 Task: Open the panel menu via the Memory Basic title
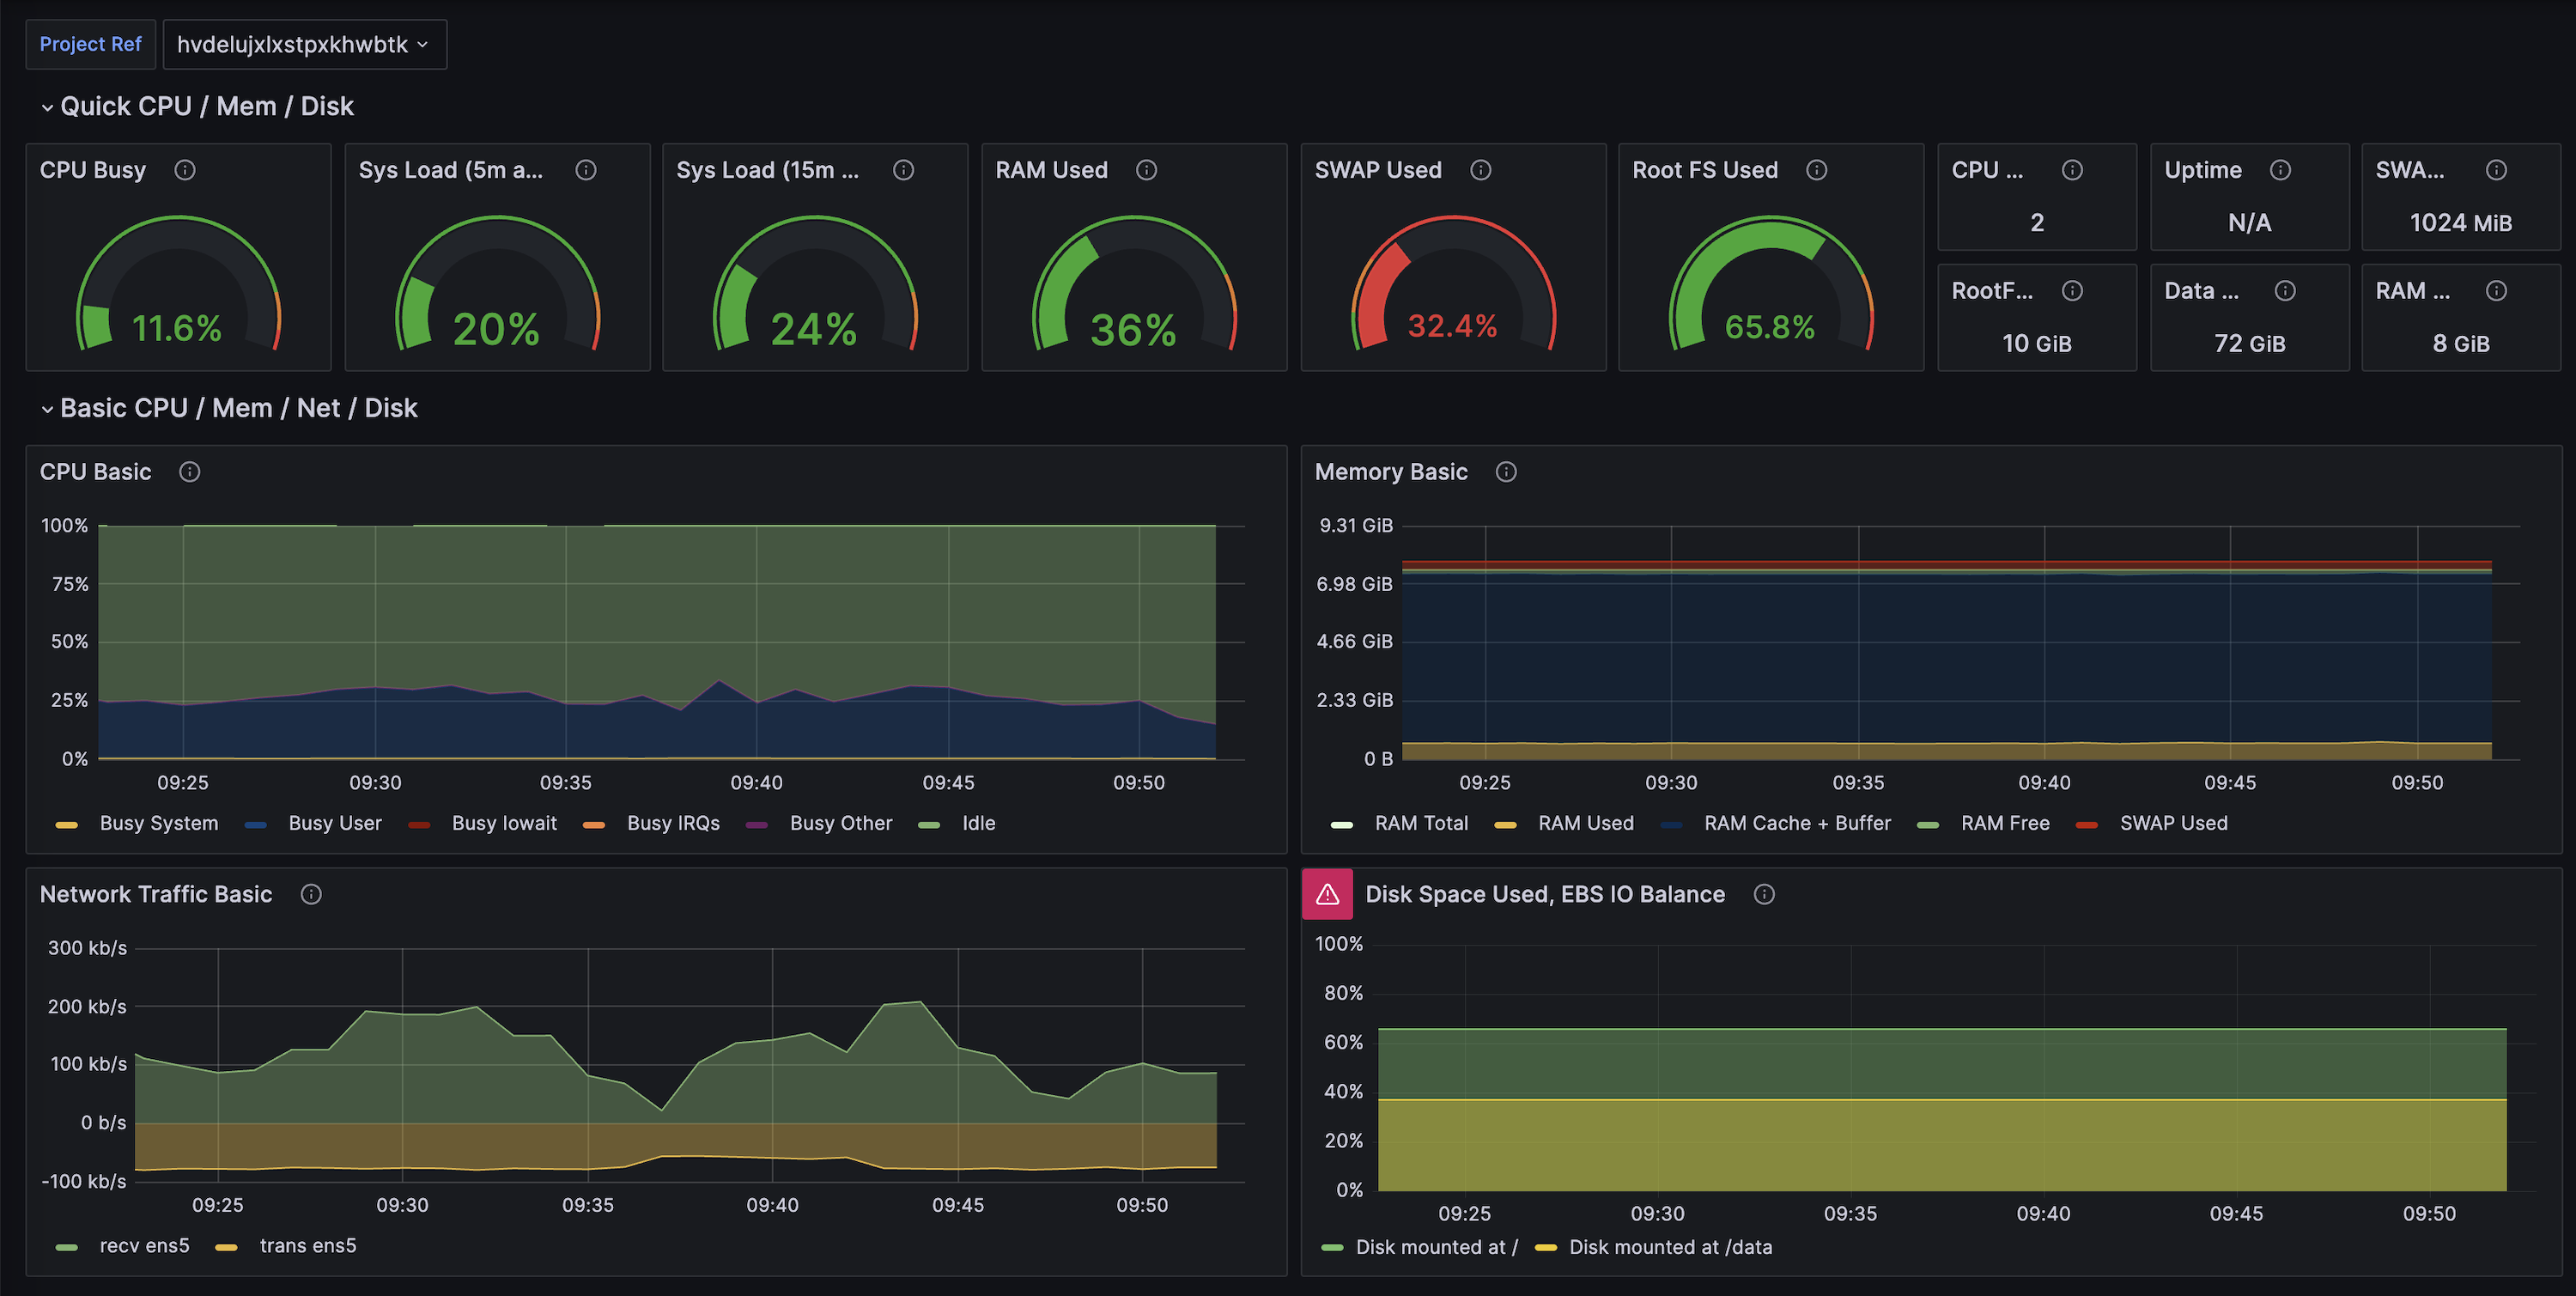pos(1391,471)
